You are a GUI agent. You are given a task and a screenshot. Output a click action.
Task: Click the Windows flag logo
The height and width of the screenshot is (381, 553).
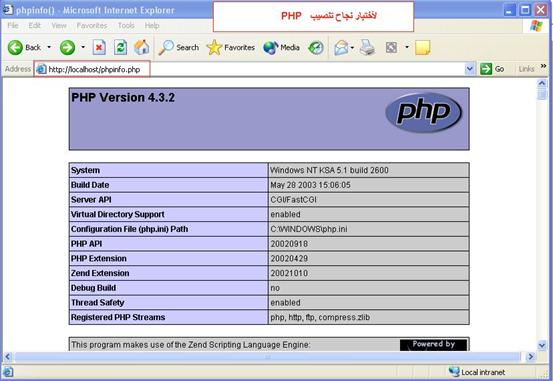point(536,26)
